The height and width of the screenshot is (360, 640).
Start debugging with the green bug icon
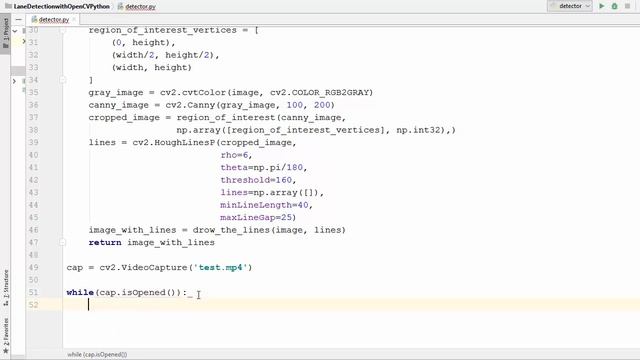point(614,6)
